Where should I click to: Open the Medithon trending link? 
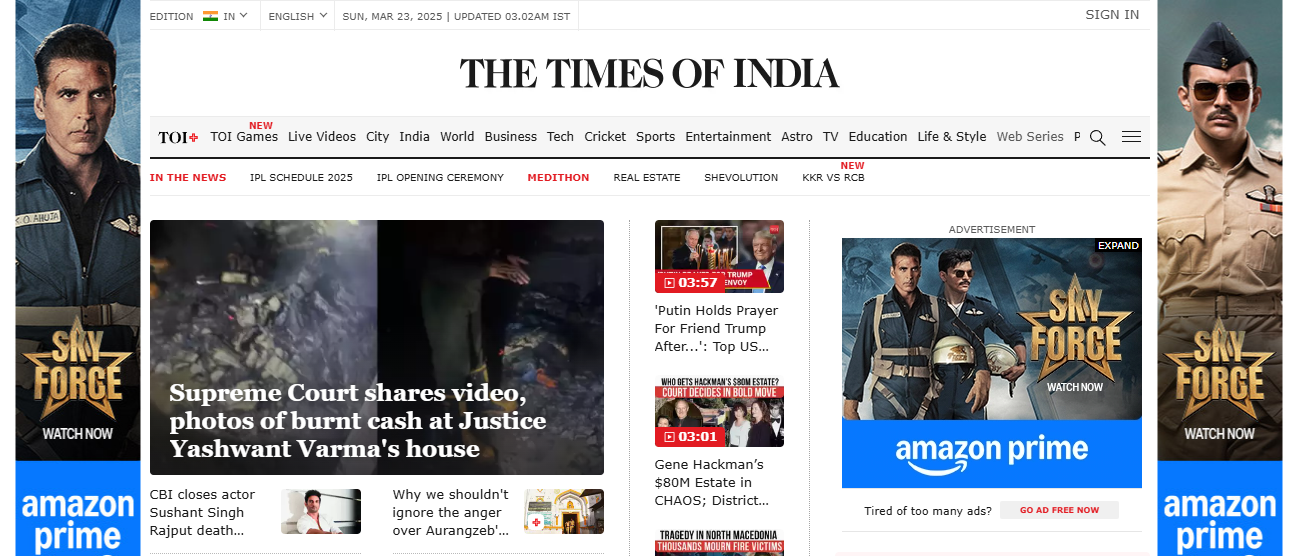point(558,178)
